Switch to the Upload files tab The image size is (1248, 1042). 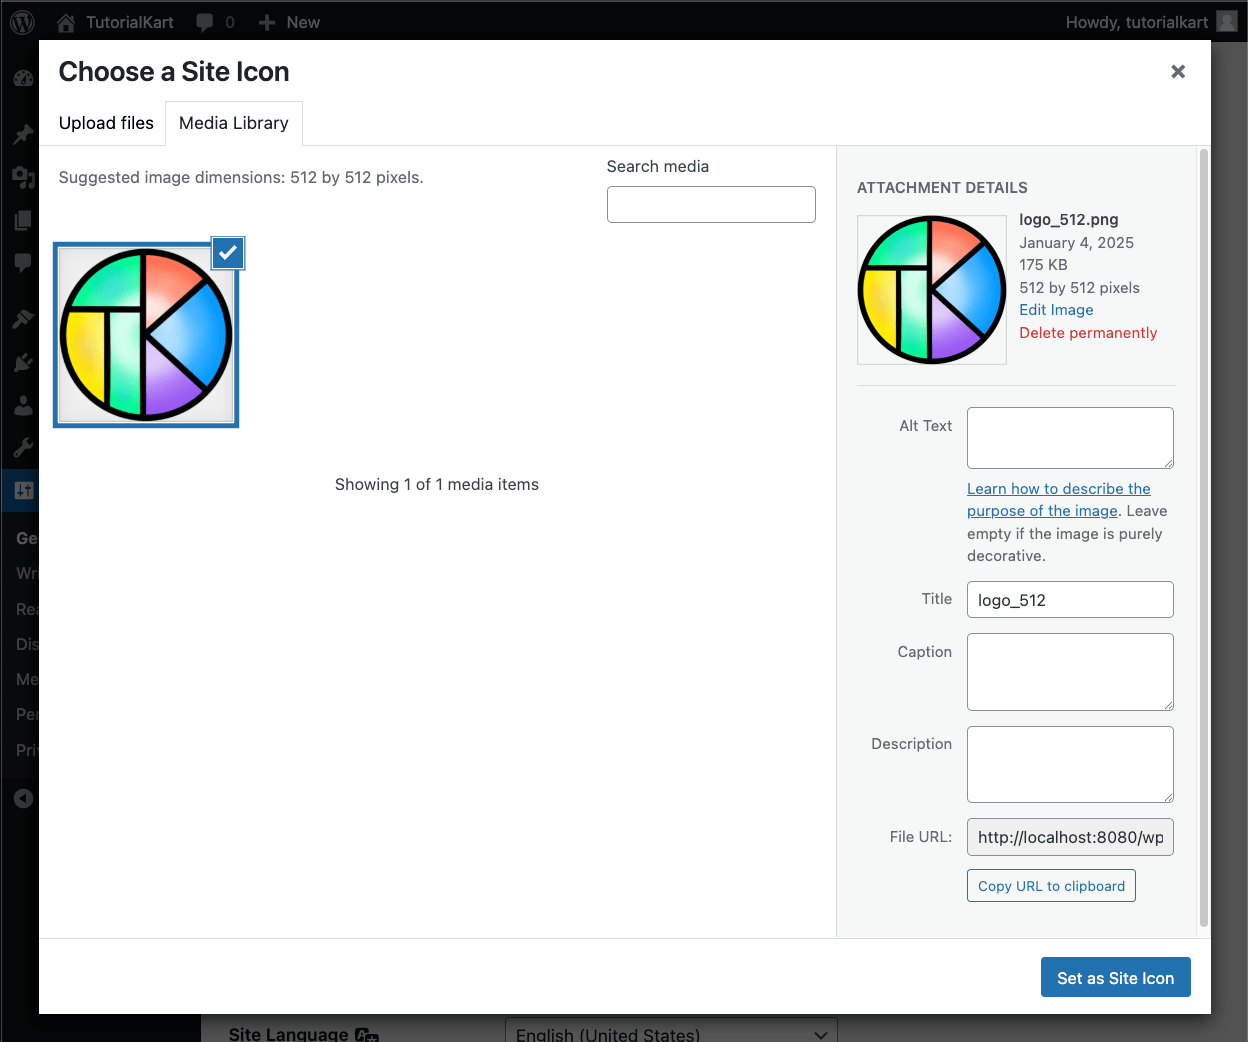(106, 123)
